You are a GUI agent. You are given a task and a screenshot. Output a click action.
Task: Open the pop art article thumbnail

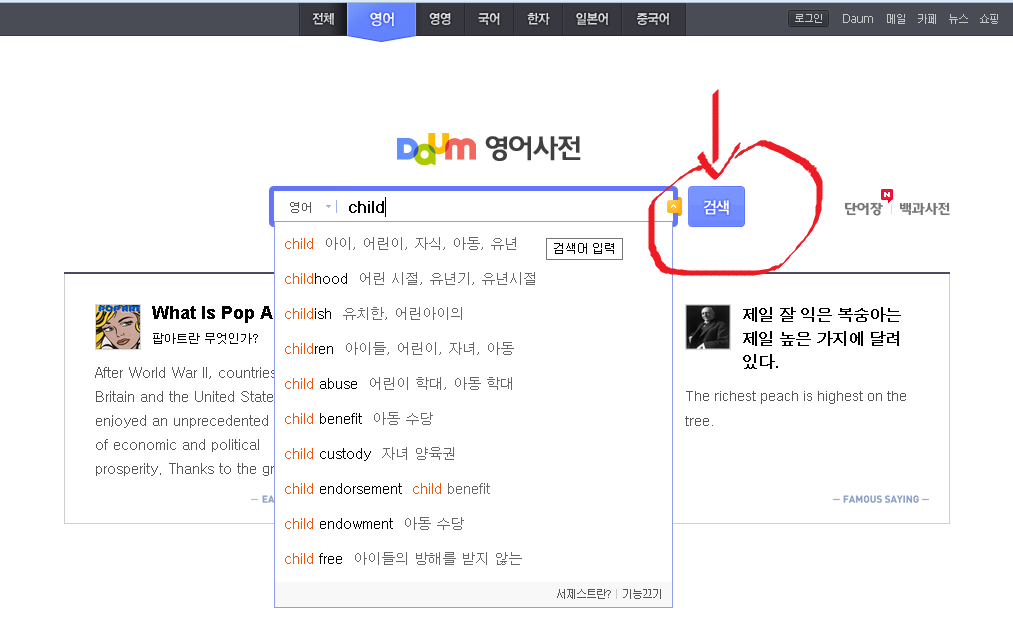pyautogui.click(x=118, y=327)
